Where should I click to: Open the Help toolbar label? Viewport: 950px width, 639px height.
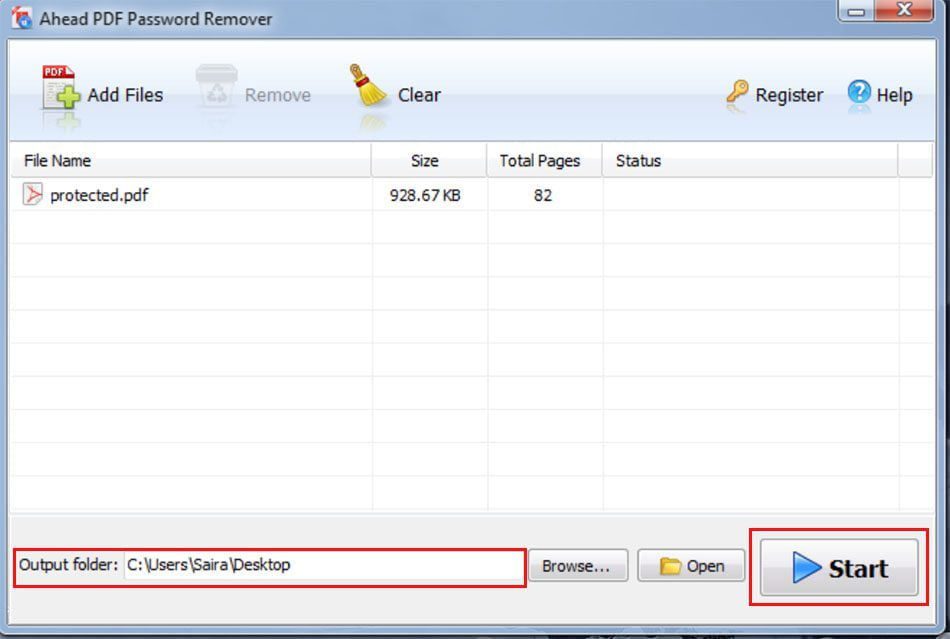[x=894, y=95]
